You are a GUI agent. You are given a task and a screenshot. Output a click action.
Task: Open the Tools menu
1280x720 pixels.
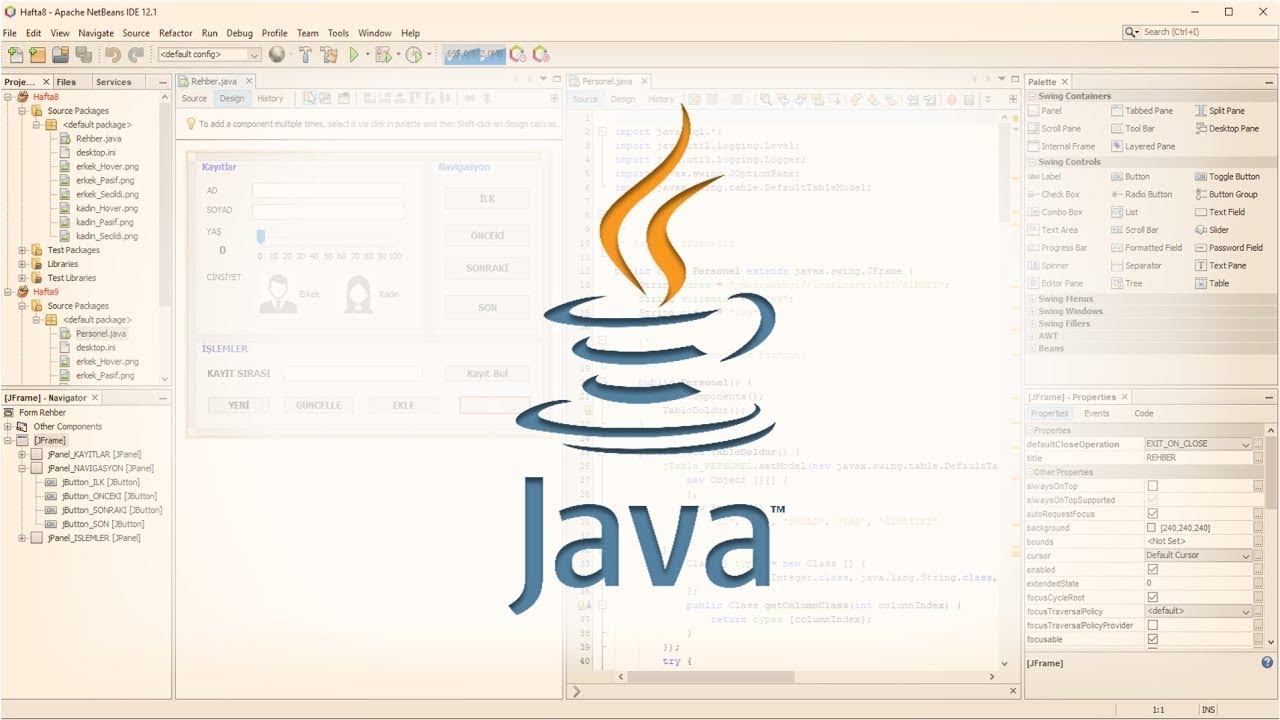click(338, 33)
